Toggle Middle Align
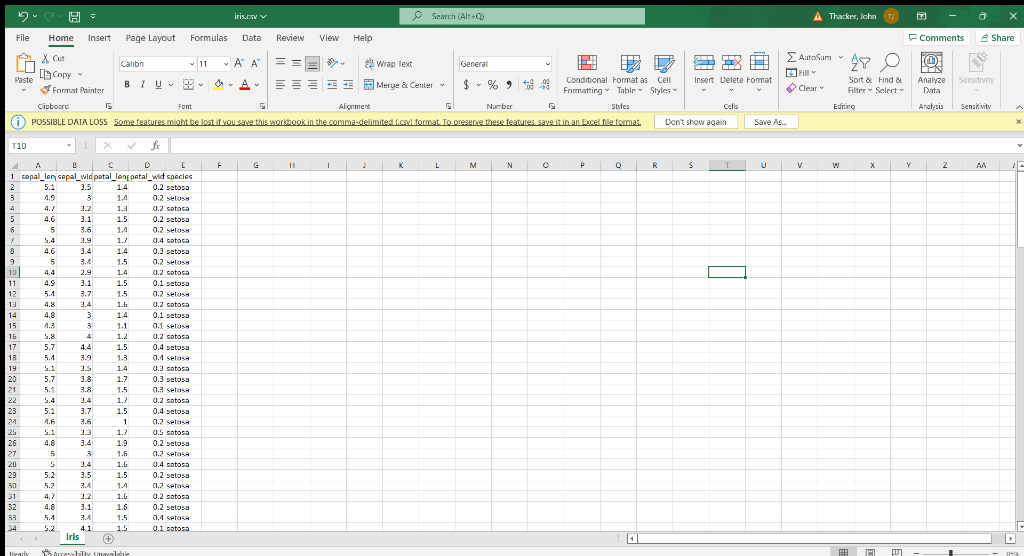Image resolution: width=1024 pixels, height=556 pixels. pos(296,63)
